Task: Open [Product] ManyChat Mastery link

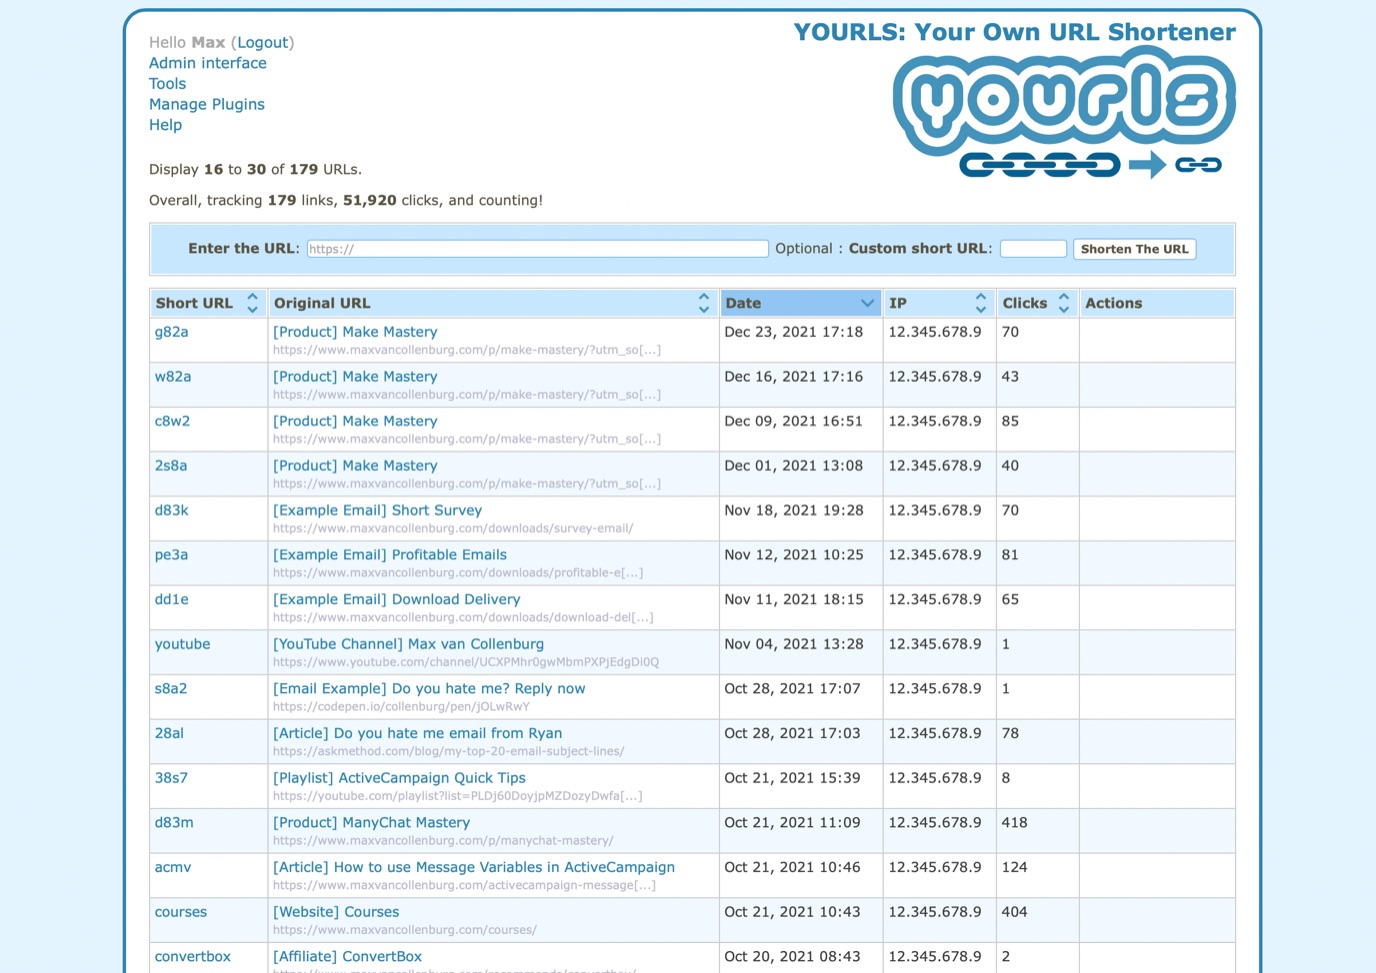Action: point(371,823)
